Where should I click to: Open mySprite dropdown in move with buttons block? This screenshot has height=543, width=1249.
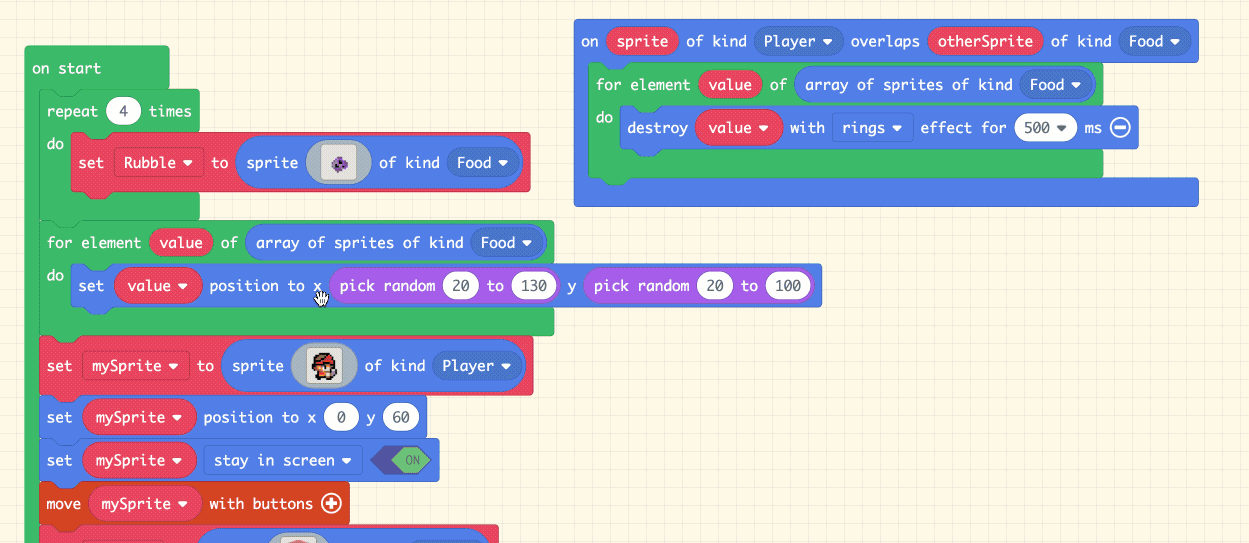click(145, 504)
